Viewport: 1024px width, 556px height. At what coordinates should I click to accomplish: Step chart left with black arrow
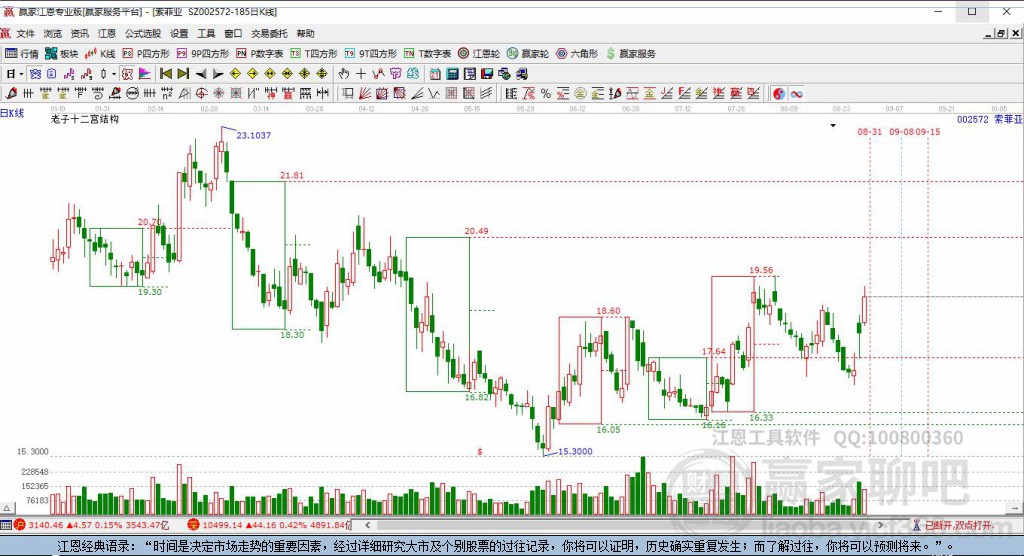201,74
